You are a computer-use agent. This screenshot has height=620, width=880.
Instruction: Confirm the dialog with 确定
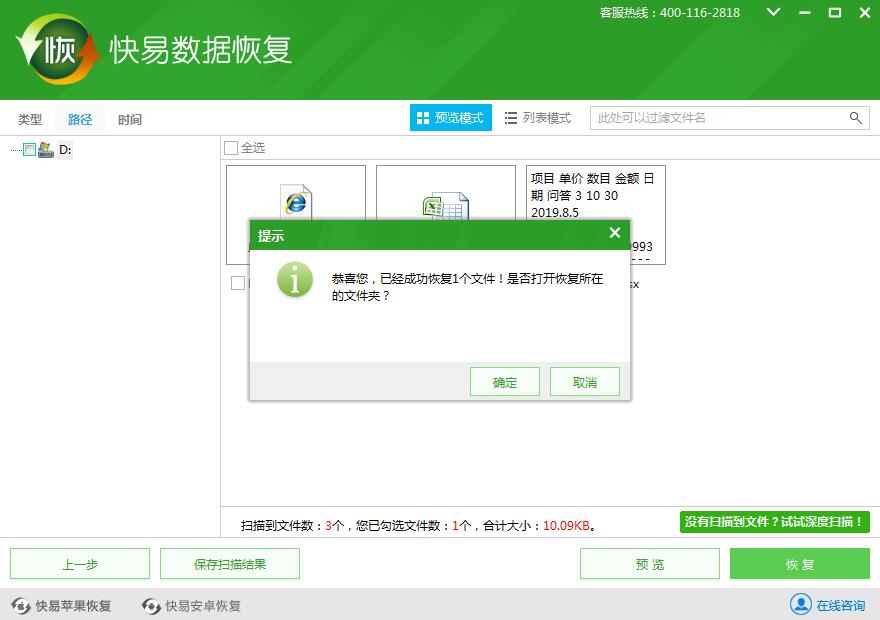tap(504, 381)
